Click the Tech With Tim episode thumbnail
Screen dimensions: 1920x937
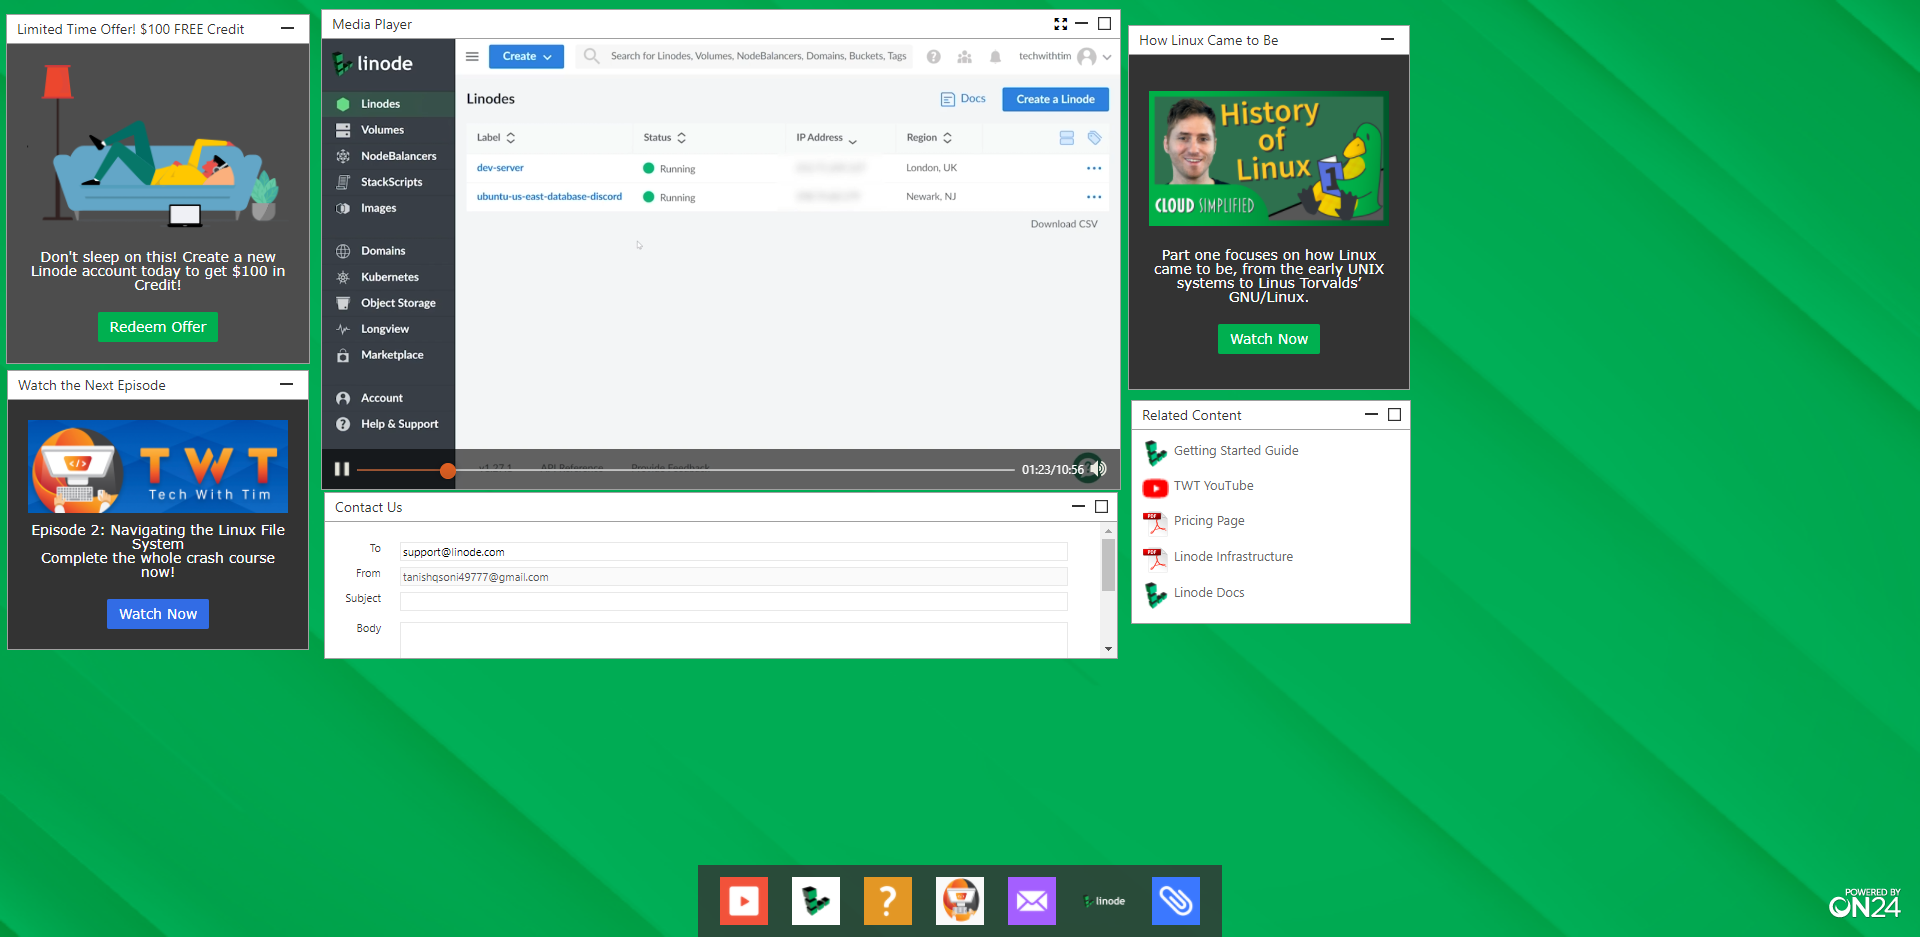(158, 466)
